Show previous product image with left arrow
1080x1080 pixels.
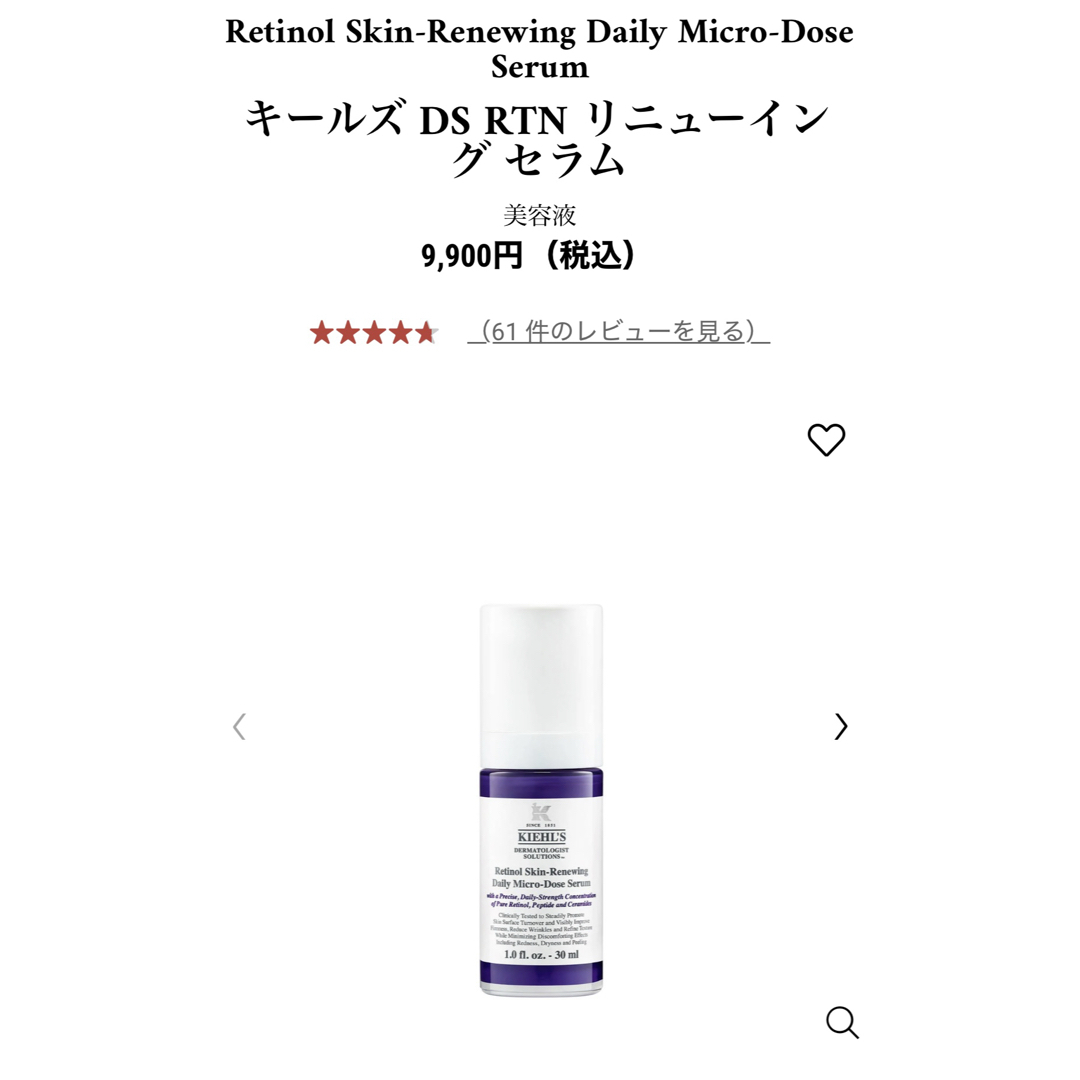(239, 727)
